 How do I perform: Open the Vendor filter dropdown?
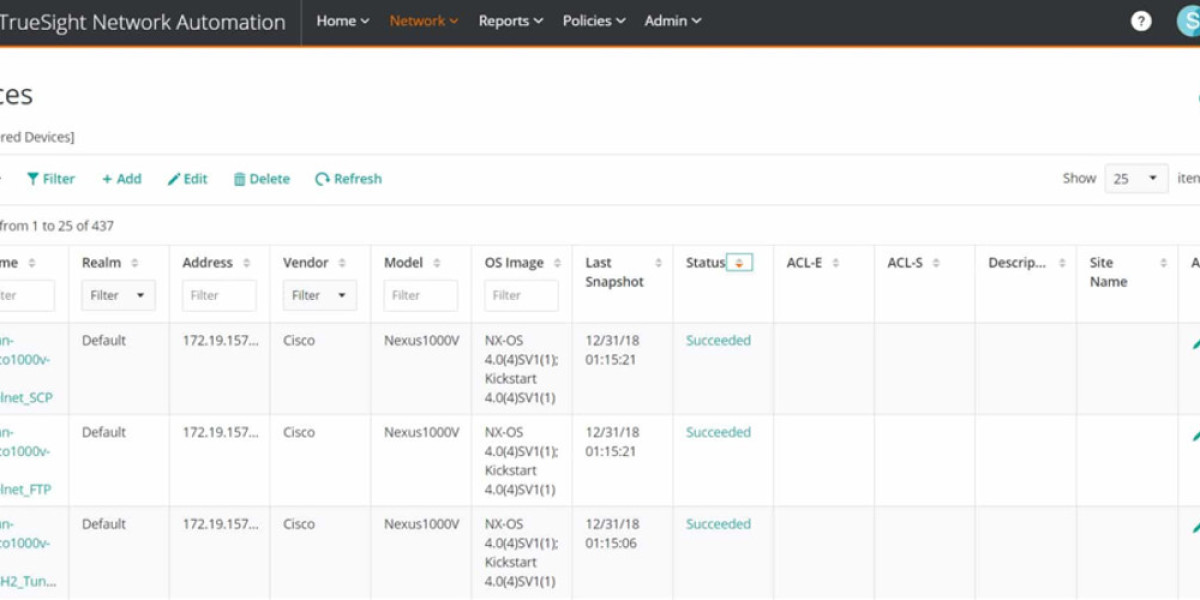coord(319,295)
